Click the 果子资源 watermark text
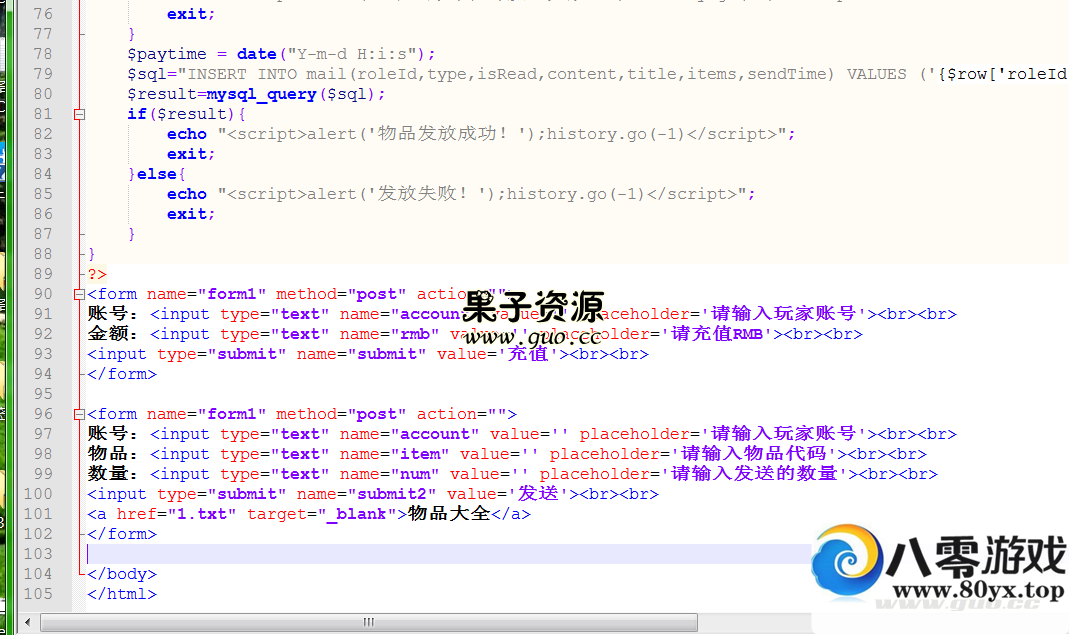This screenshot has width=1069, height=635. [x=533, y=305]
